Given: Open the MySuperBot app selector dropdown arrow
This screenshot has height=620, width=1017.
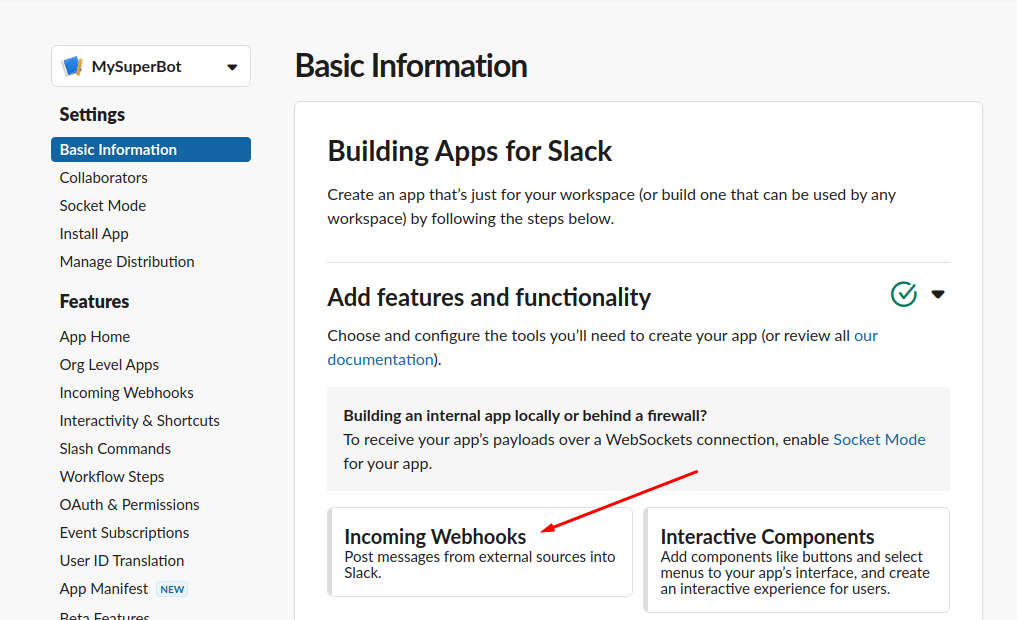Looking at the screenshot, I should [x=232, y=67].
